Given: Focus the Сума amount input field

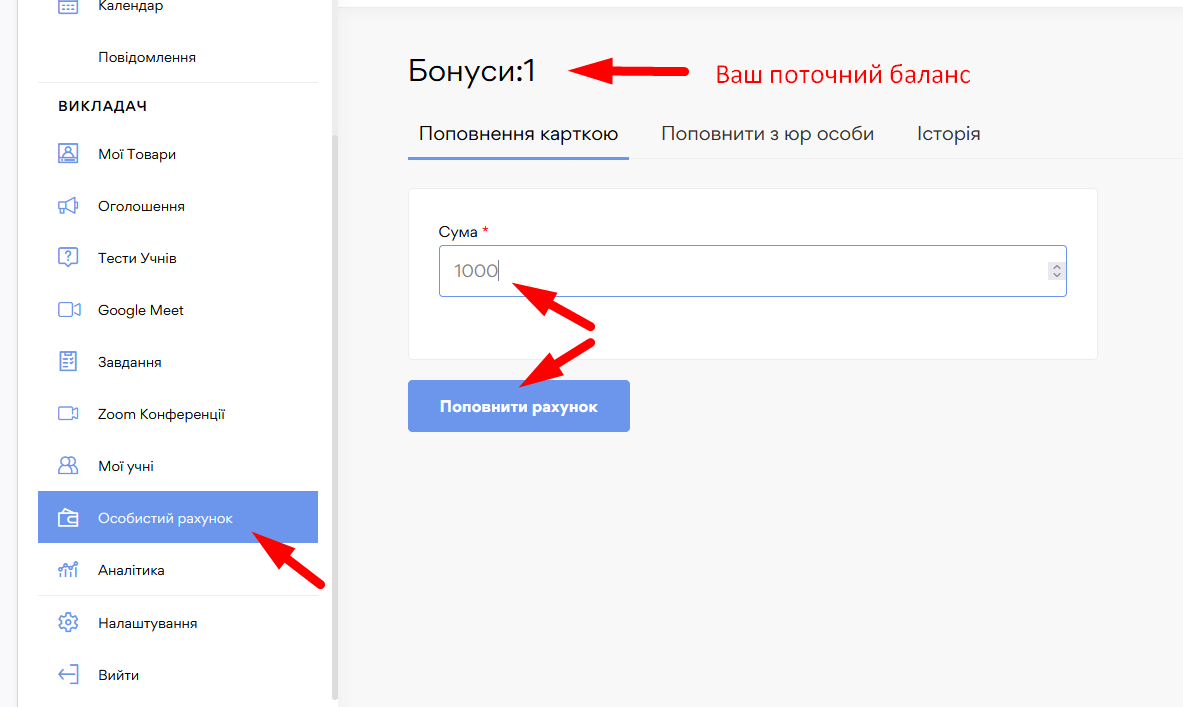Looking at the screenshot, I should 740,271.
